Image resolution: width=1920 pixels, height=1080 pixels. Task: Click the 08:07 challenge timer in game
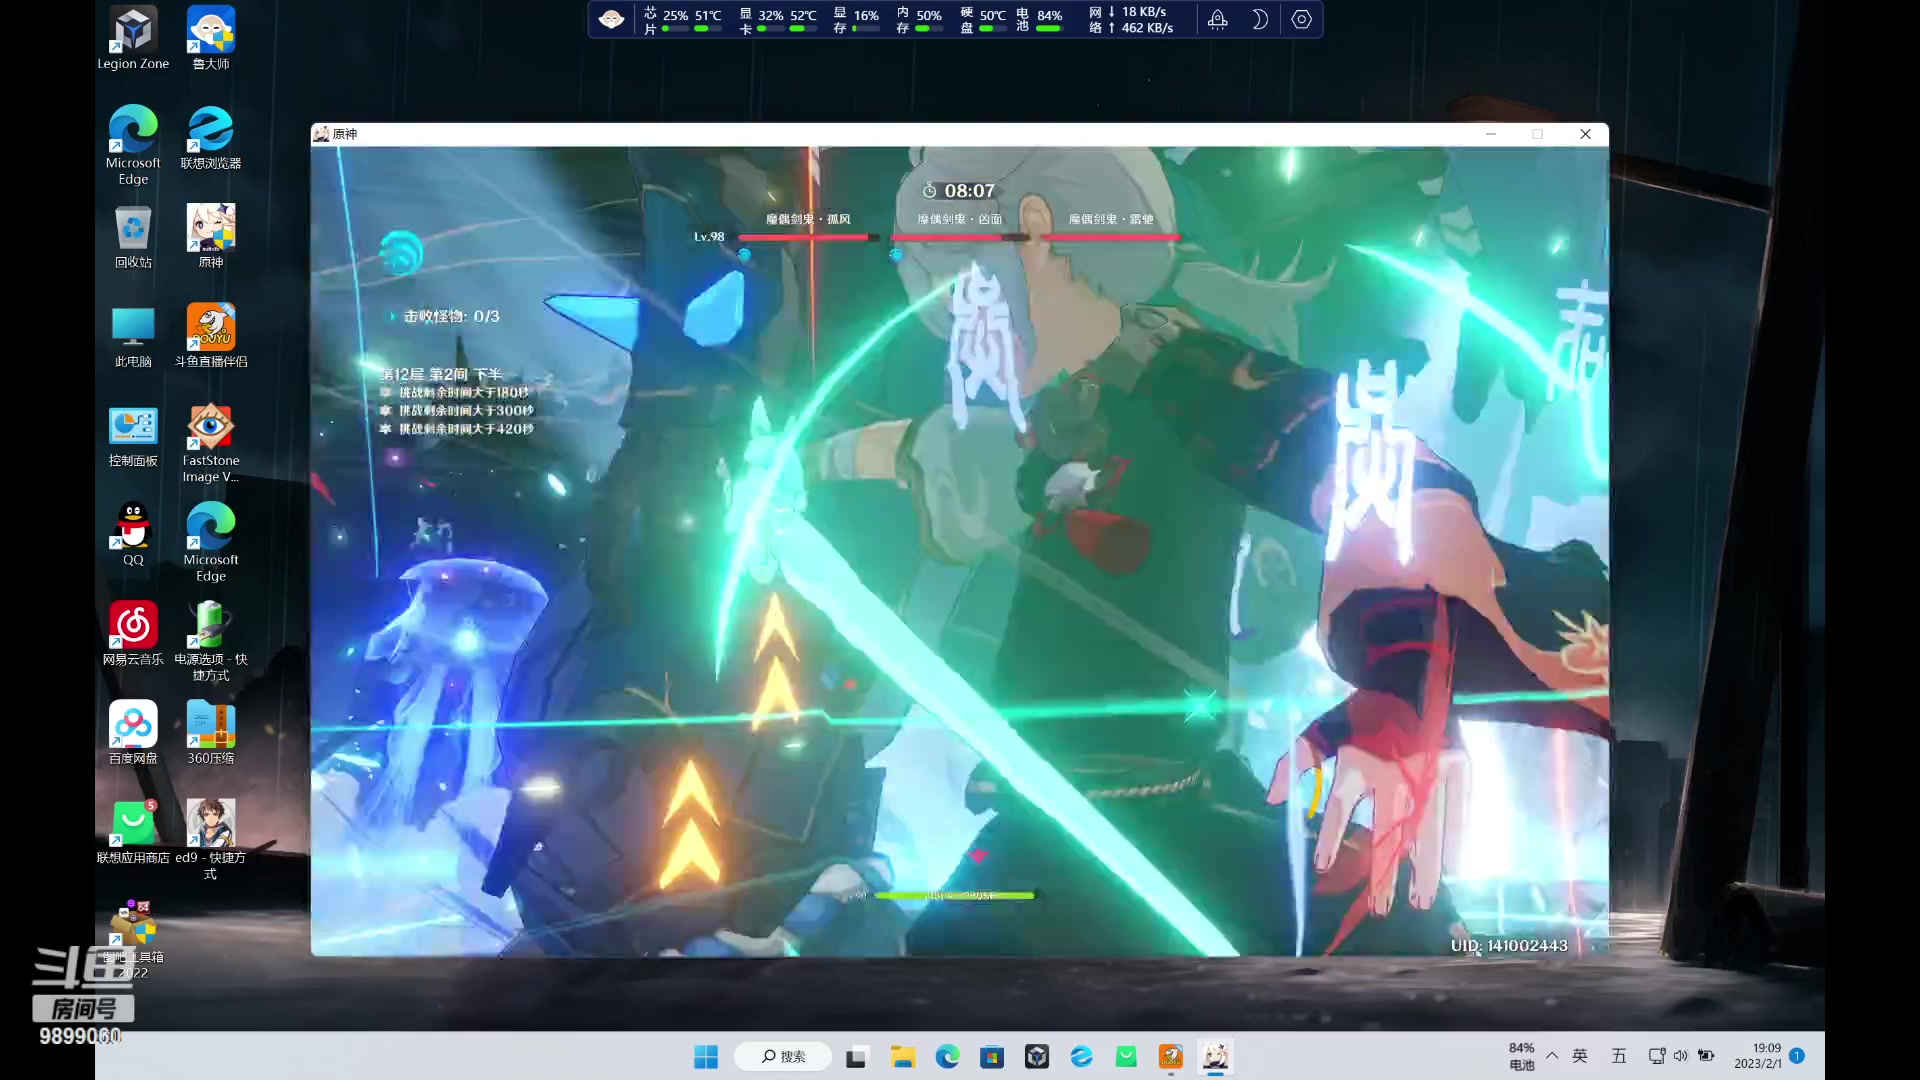[959, 190]
